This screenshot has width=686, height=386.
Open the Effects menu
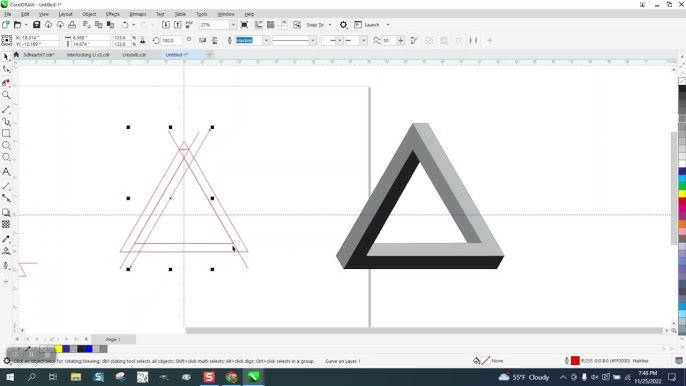[x=112, y=14]
